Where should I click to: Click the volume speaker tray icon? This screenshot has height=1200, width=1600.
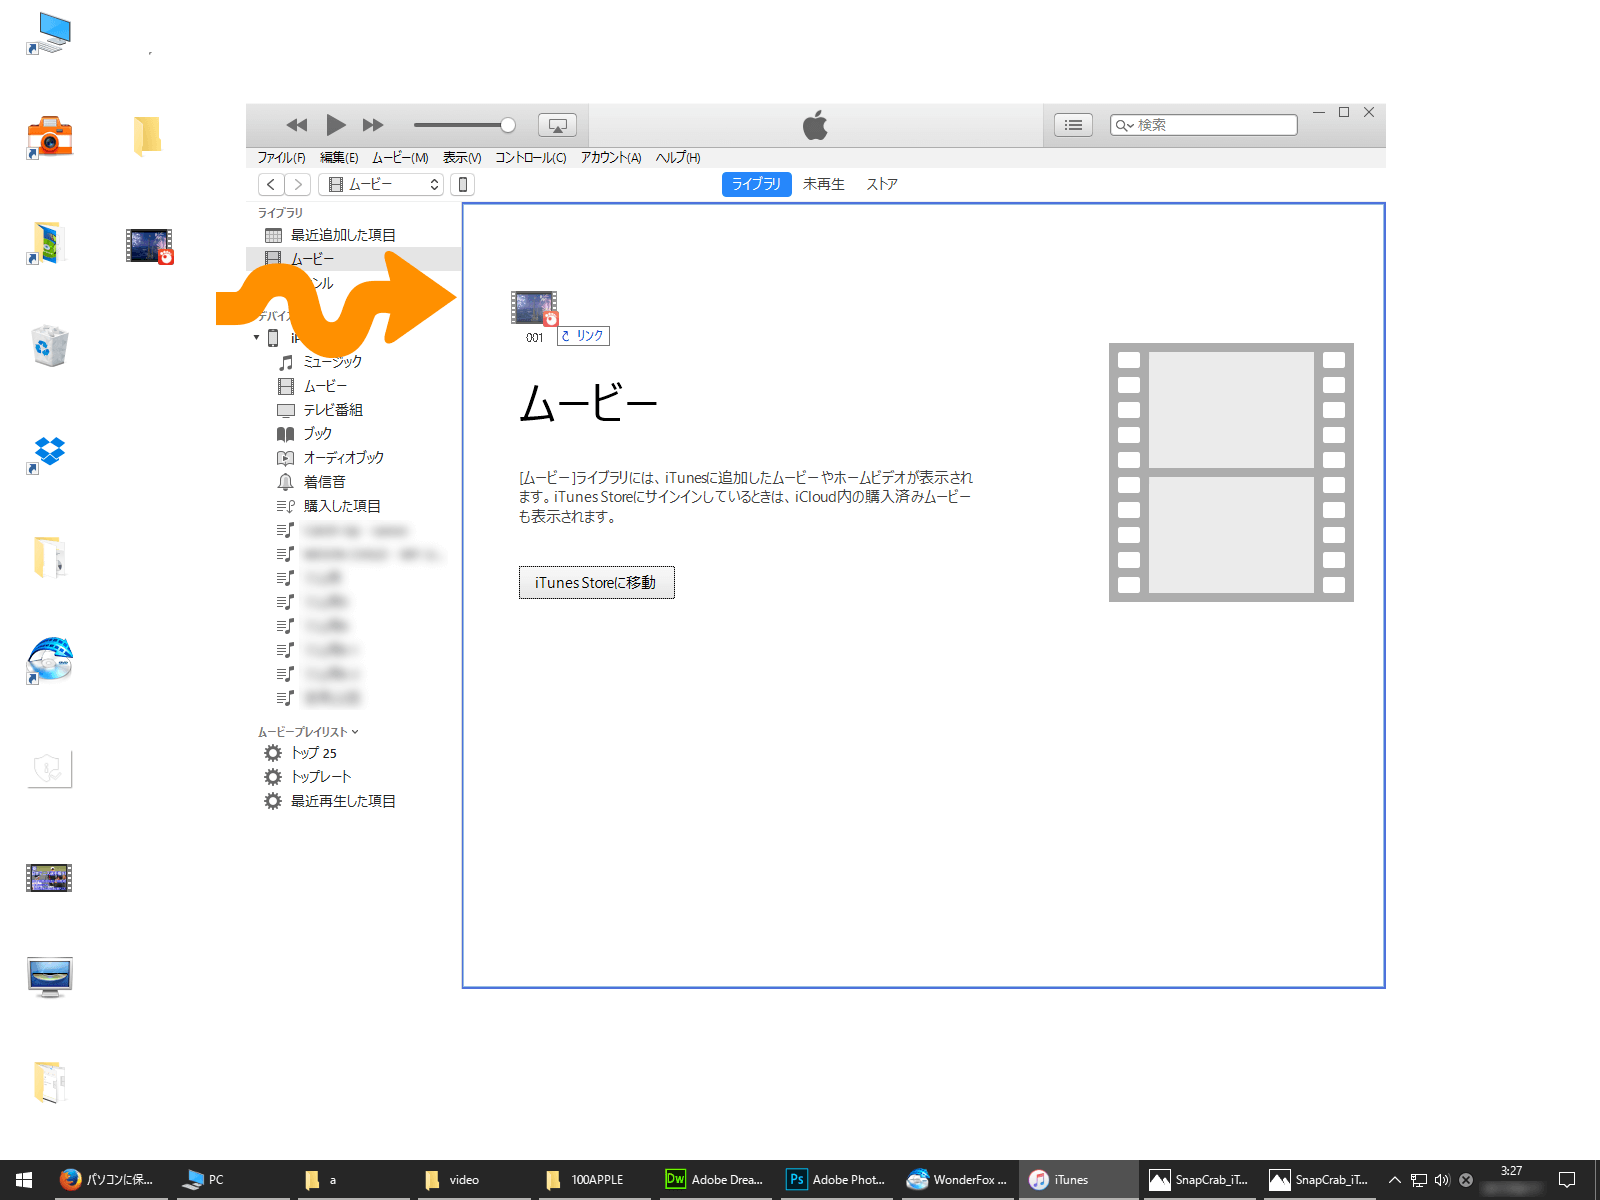point(1442,1180)
